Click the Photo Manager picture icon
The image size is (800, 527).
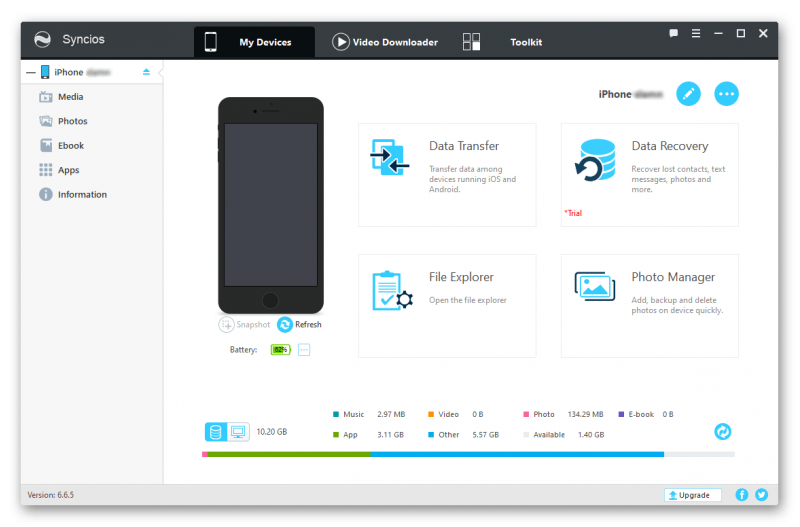tap(594, 286)
